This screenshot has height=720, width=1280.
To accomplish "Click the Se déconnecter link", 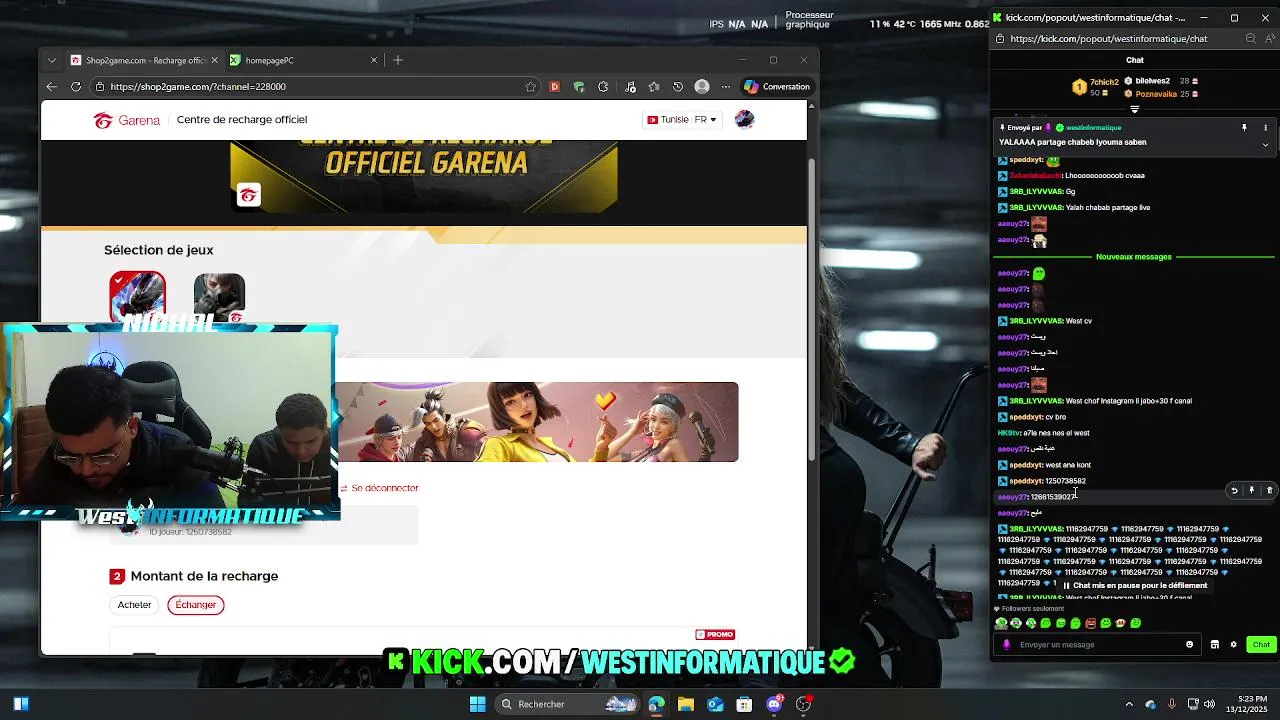I will point(385,488).
